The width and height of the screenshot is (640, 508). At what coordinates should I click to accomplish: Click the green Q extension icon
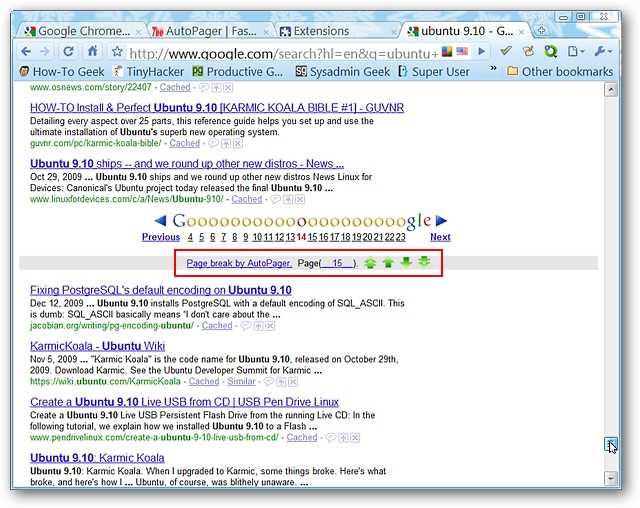pos(551,51)
